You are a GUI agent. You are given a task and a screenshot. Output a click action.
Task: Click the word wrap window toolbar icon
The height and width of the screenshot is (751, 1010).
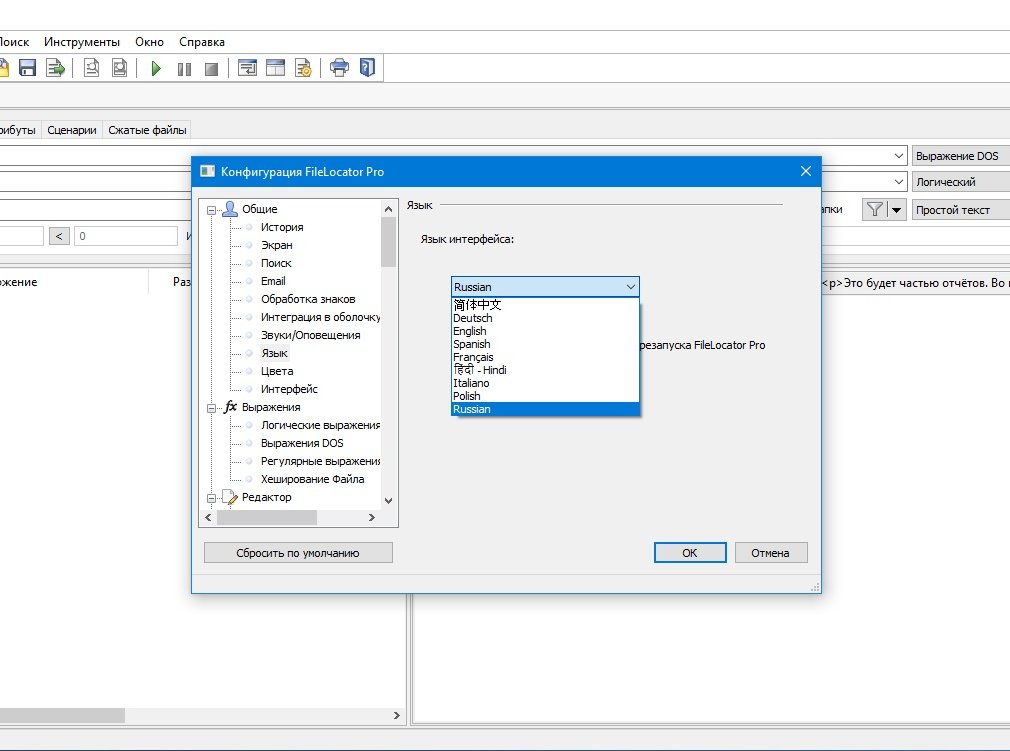(247, 68)
